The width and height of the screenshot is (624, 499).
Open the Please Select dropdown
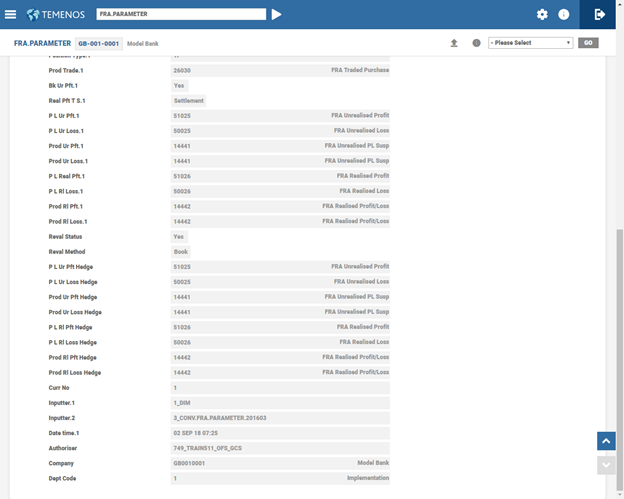click(x=530, y=43)
